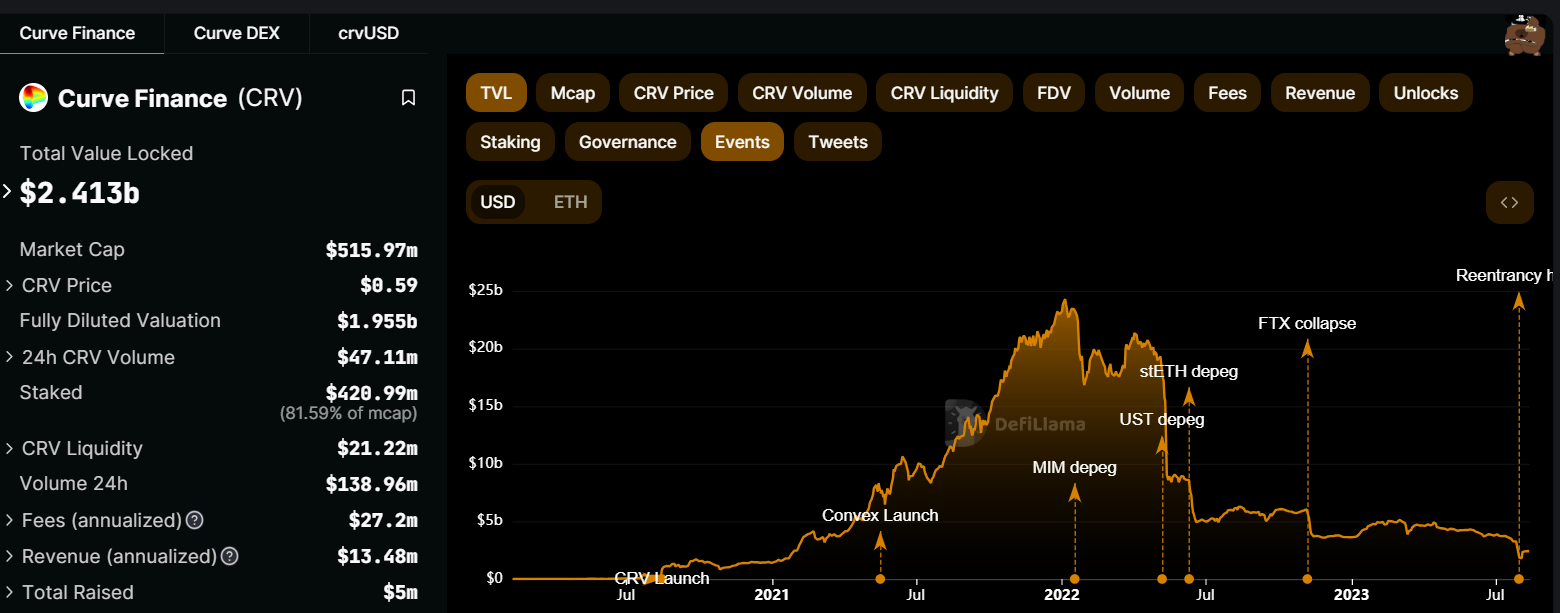Click the Staked value $420.99m
Screen dimensions: 1560x613
click(371, 393)
